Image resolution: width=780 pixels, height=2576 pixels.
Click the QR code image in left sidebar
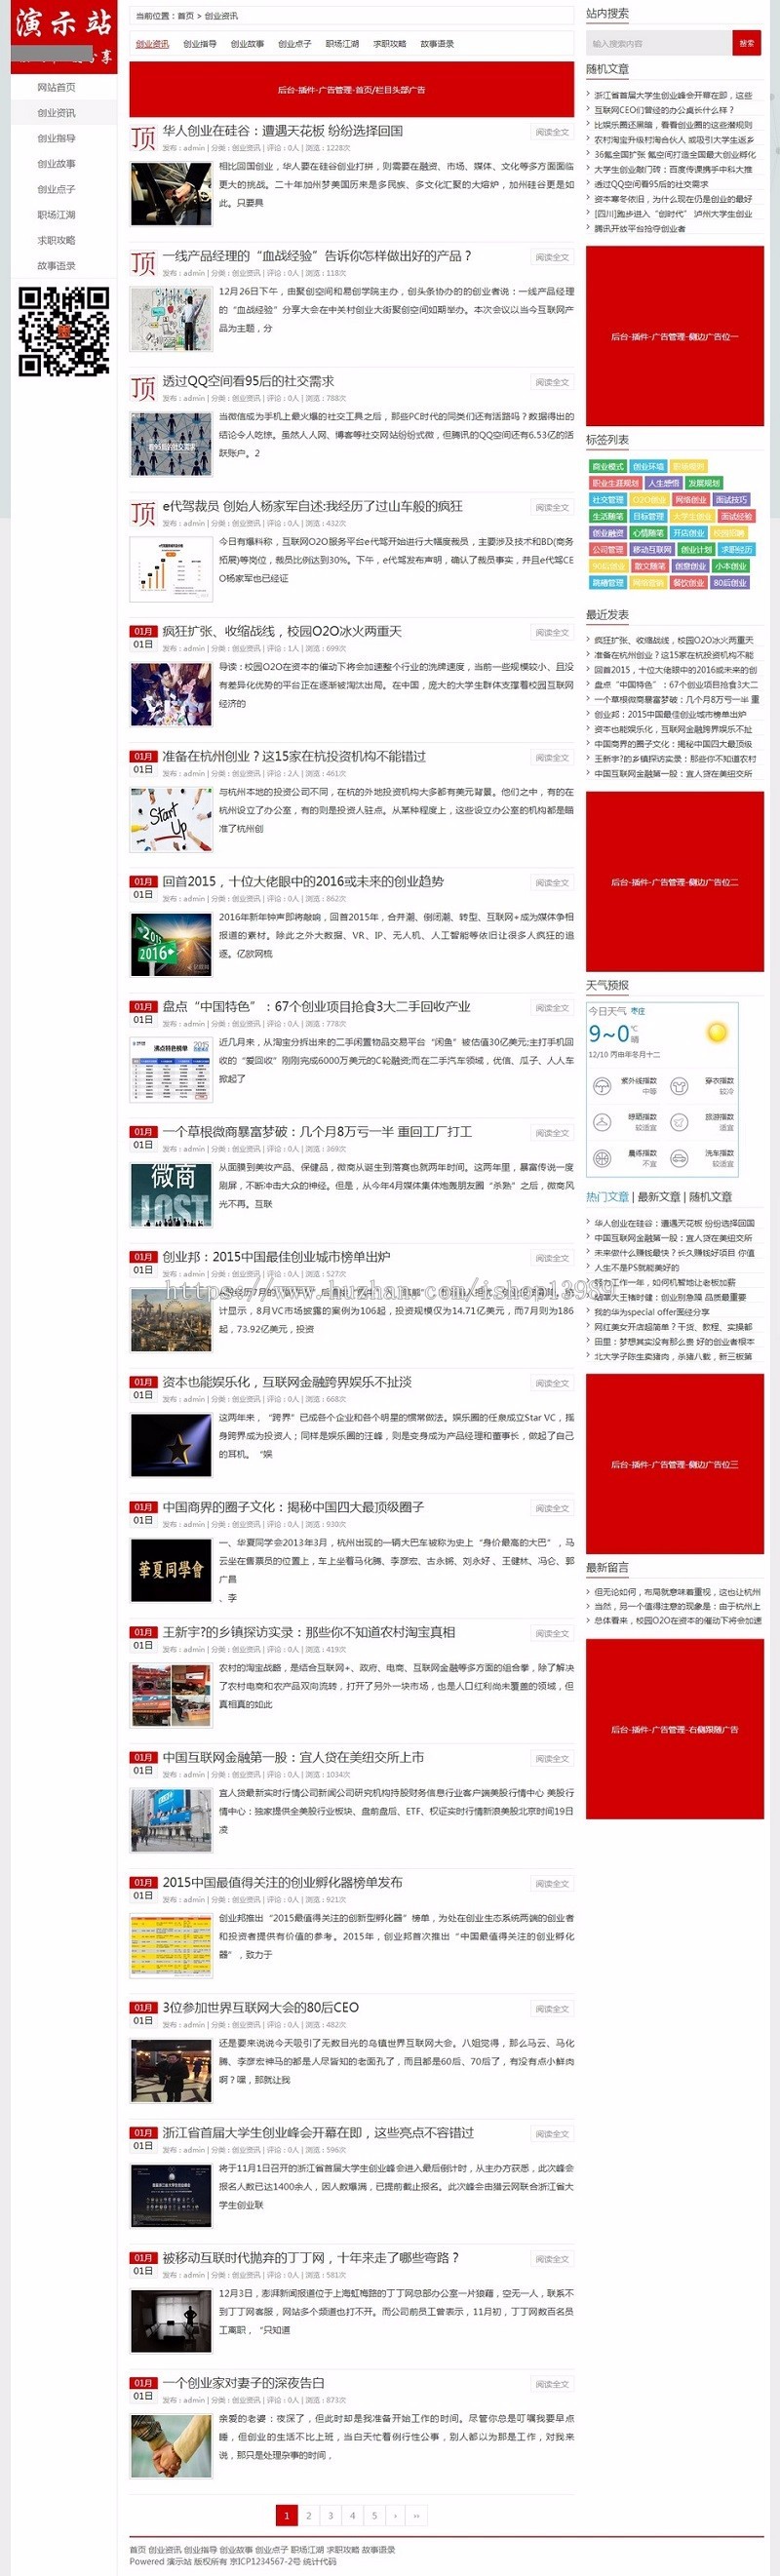64,331
